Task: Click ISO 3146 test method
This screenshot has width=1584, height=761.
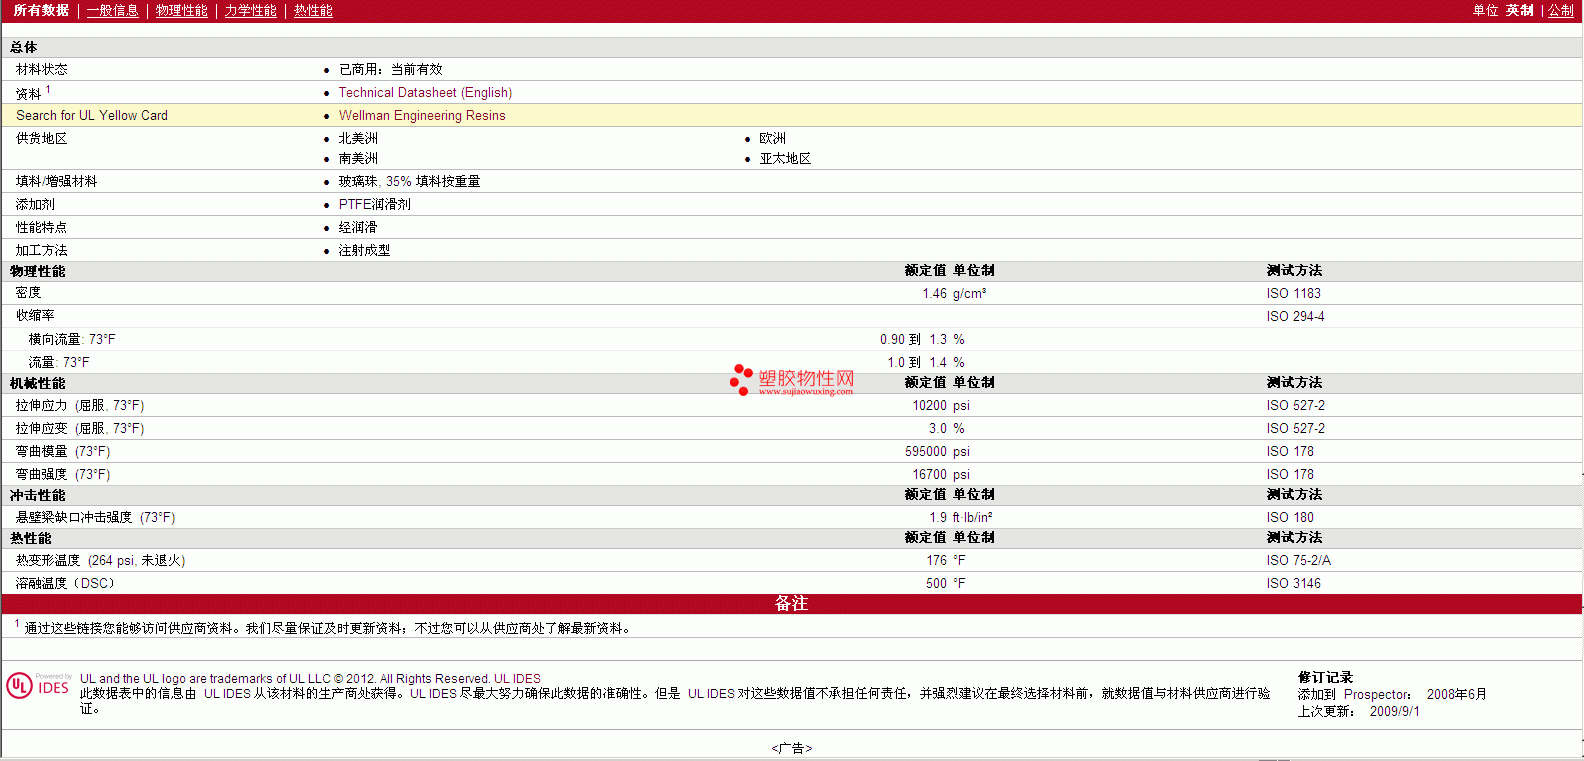Action: click(1293, 583)
